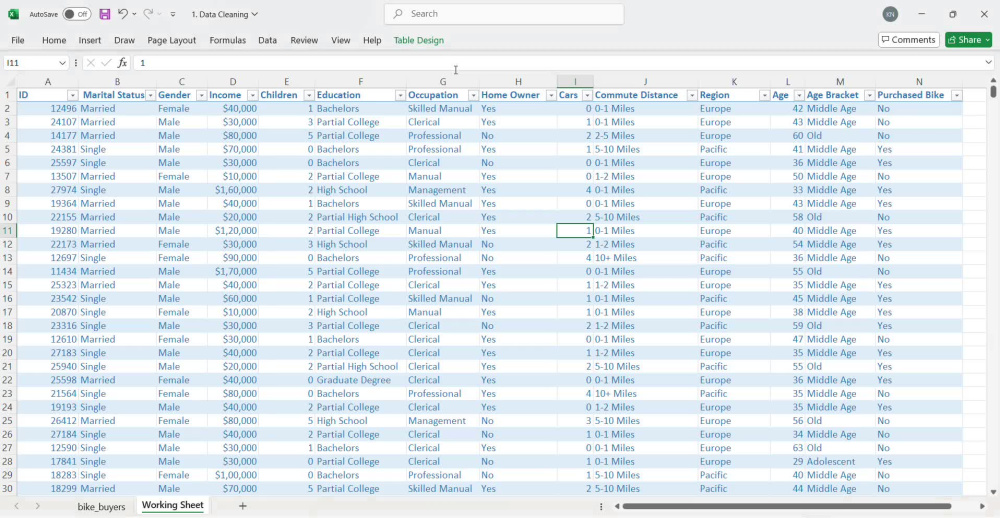
Task: Click the Search box
Action: point(504,13)
